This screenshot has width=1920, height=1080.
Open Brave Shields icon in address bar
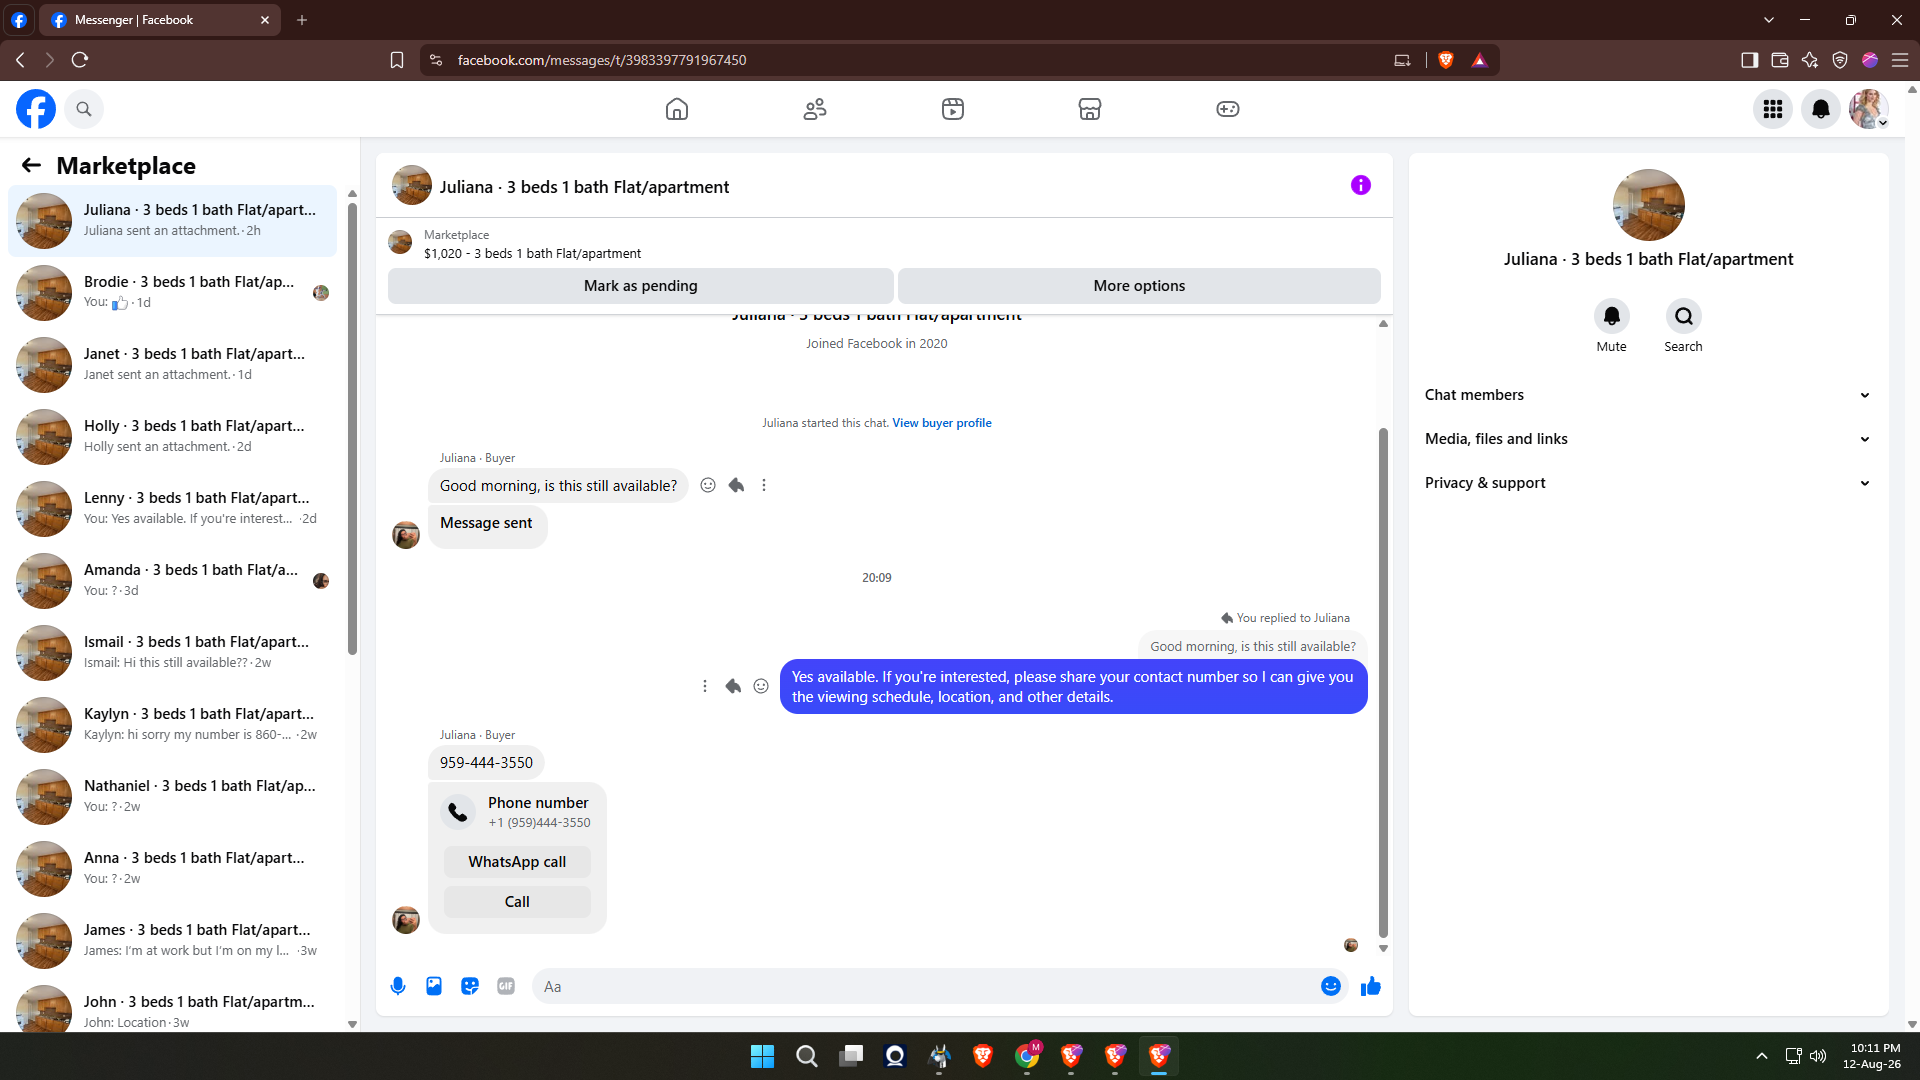click(1446, 60)
